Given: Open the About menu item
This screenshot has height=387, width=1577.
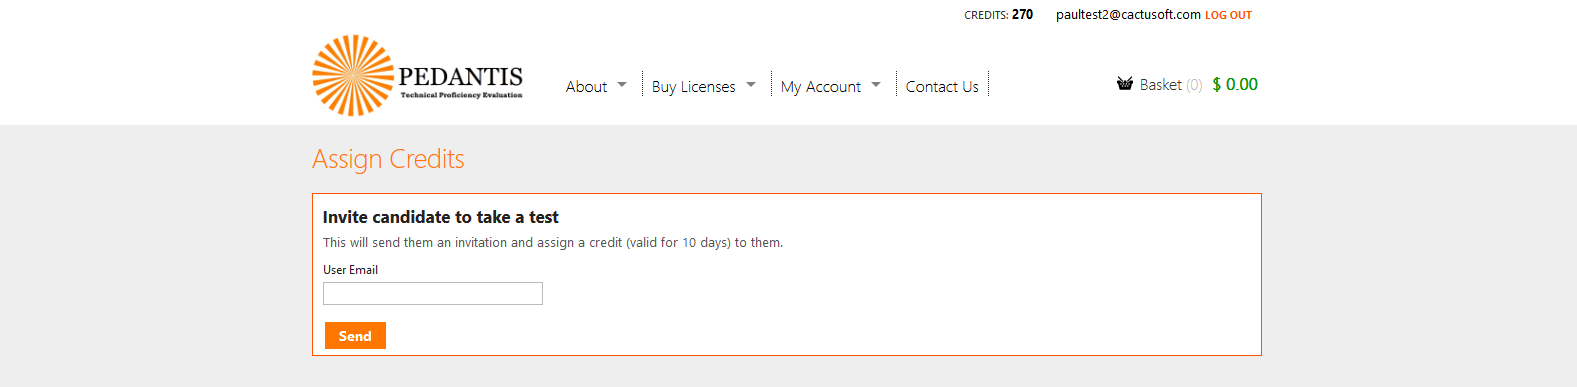Looking at the screenshot, I should (586, 87).
